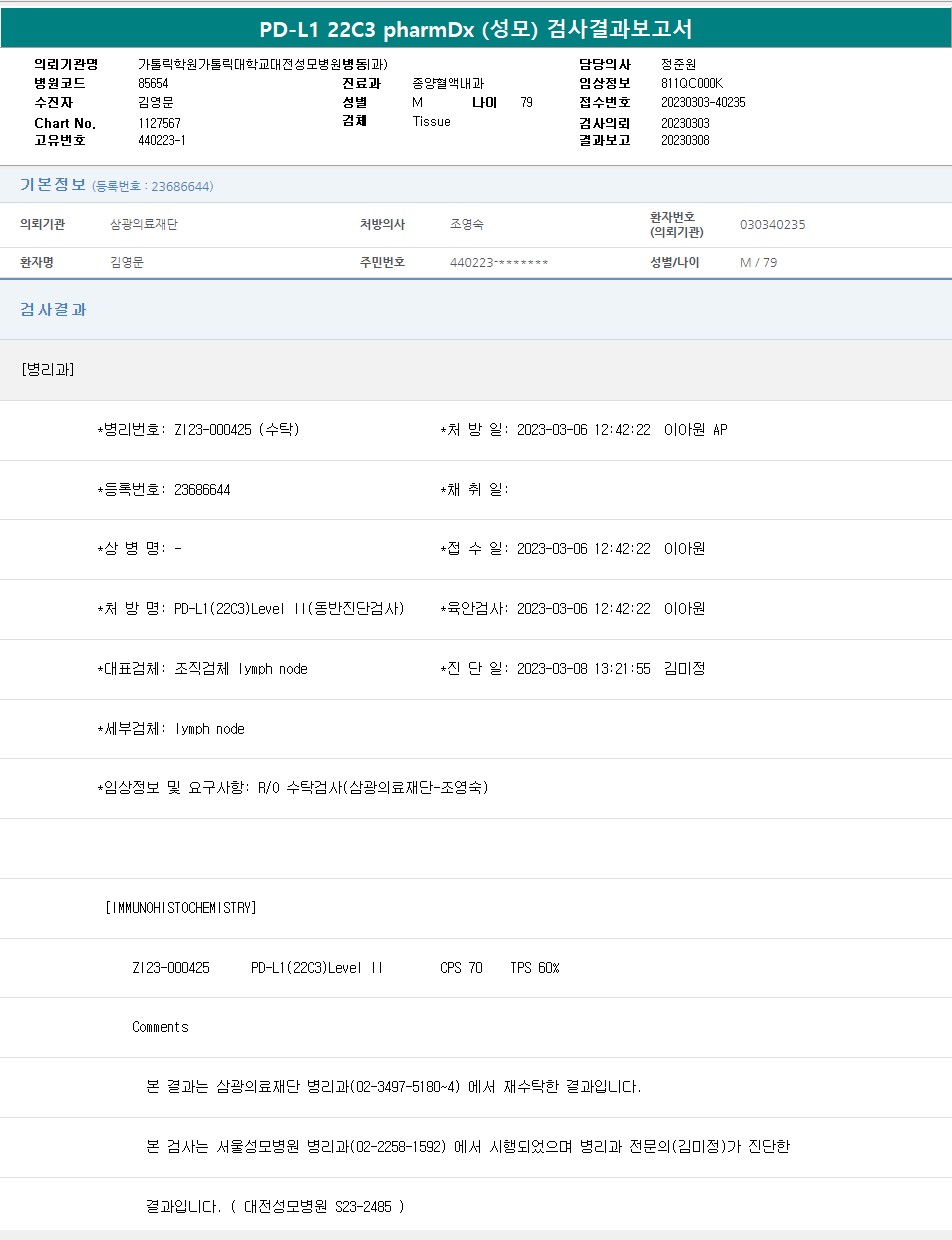Click the *세부검체 lymph node line
The width and height of the screenshot is (952, 1240).
click(x=171, y=729)
